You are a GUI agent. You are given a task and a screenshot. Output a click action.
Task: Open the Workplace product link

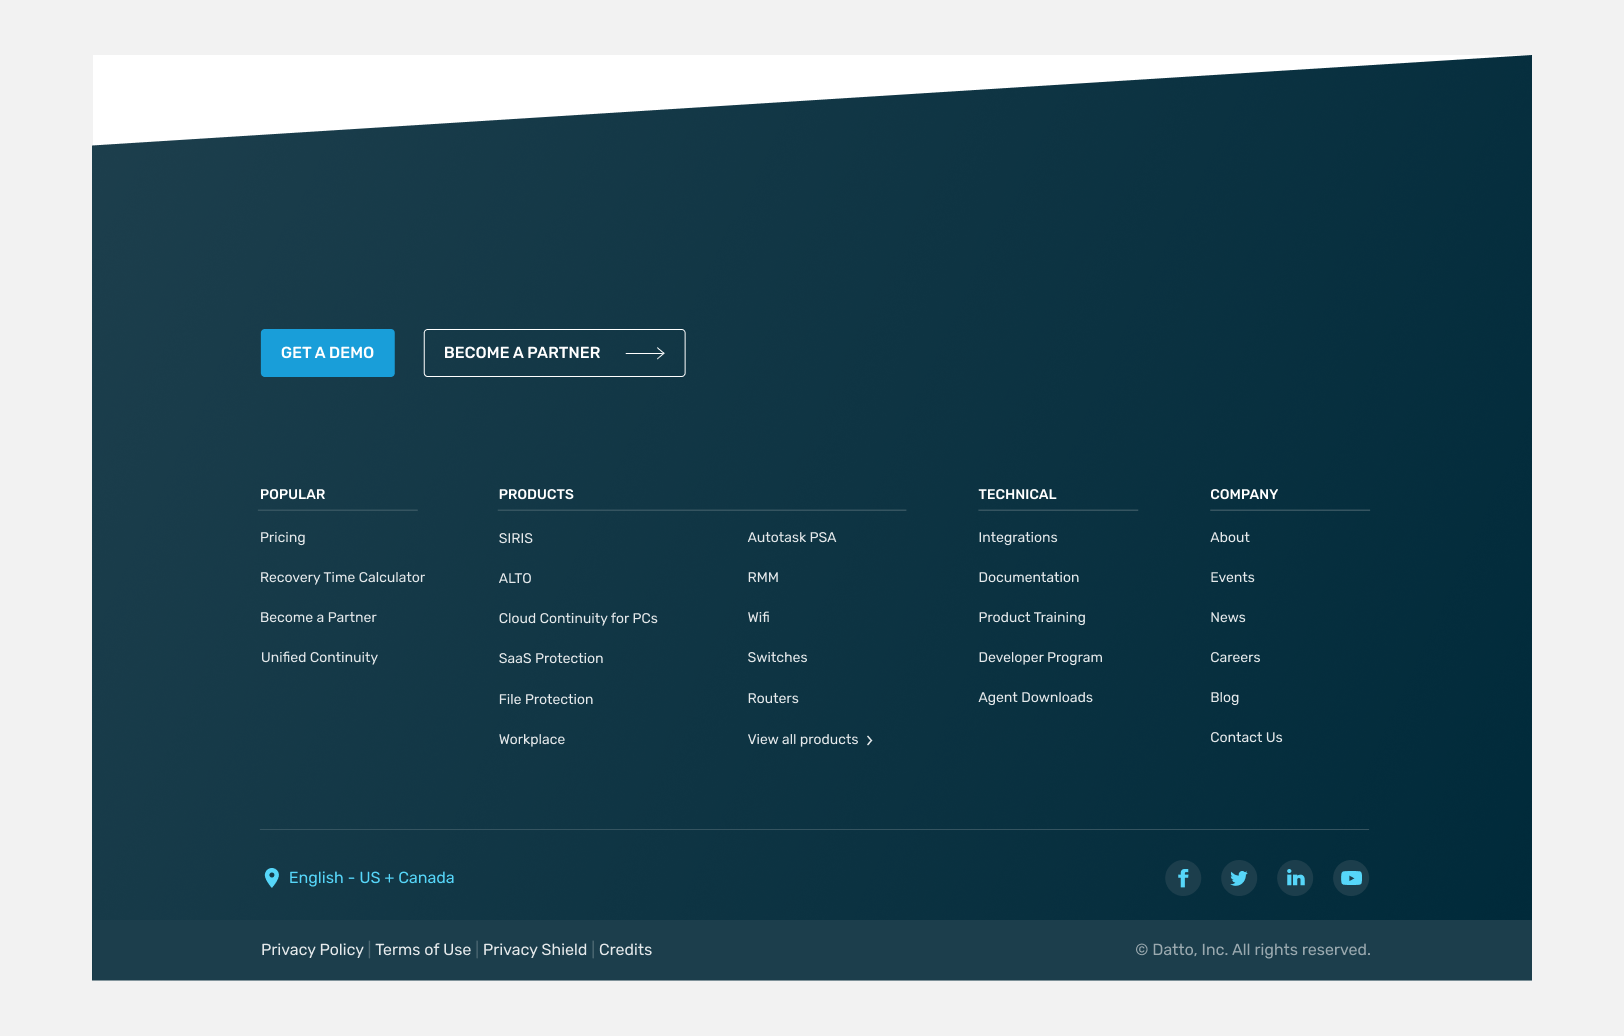click(532, 739)
